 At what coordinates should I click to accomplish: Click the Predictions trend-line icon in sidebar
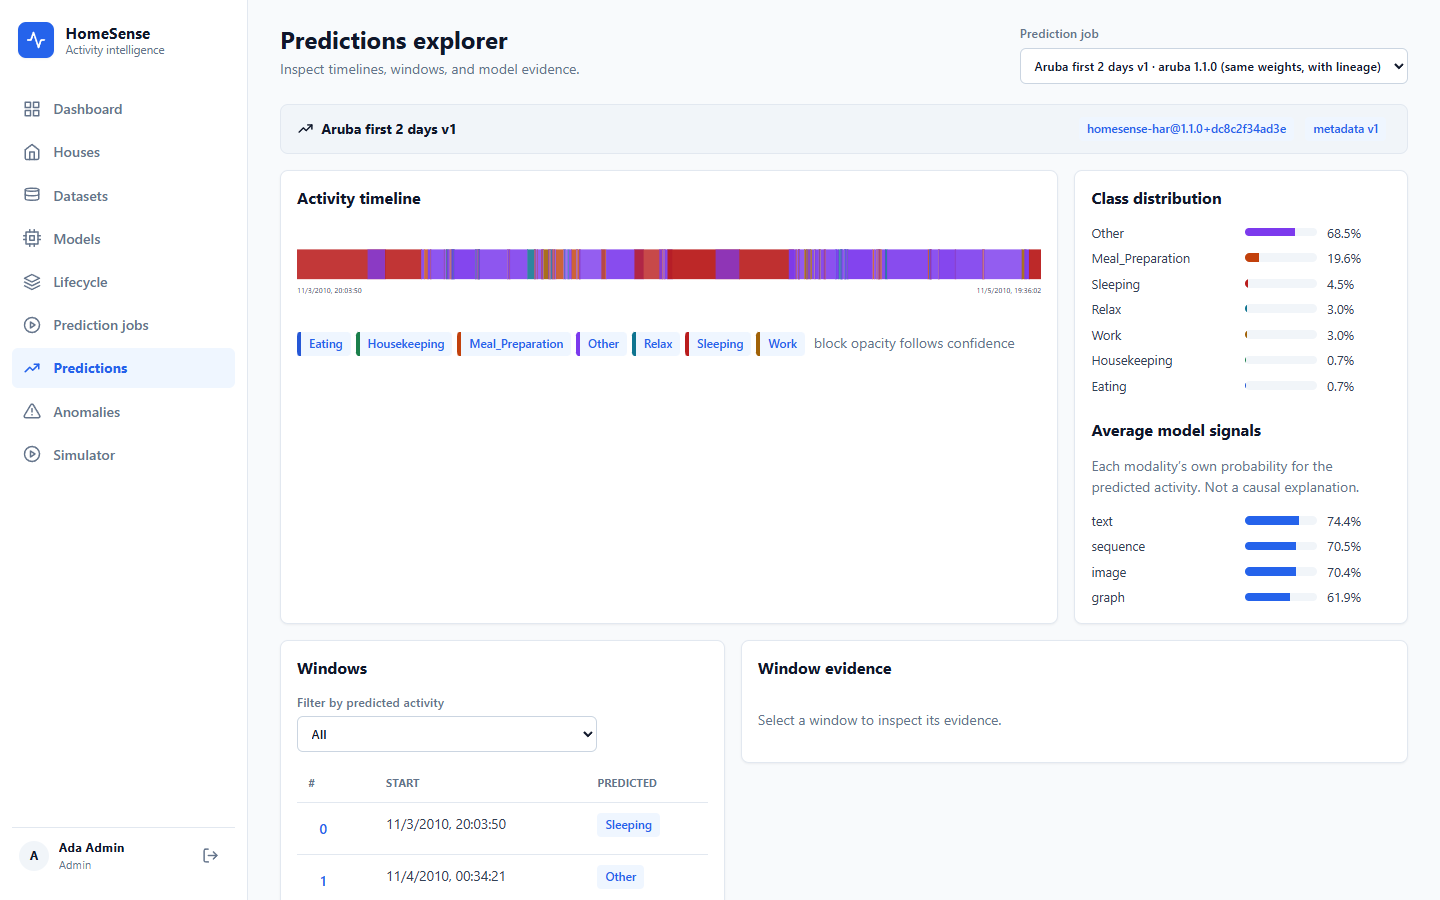[32, 368]
